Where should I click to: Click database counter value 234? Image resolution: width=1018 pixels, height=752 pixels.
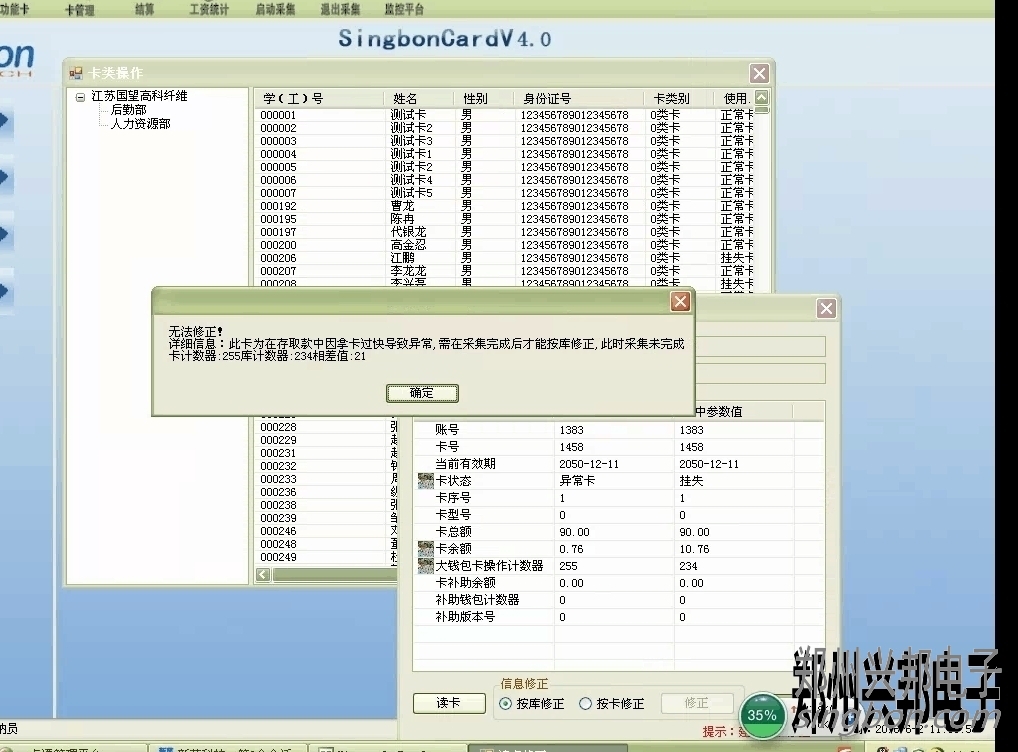pos(688,566)
